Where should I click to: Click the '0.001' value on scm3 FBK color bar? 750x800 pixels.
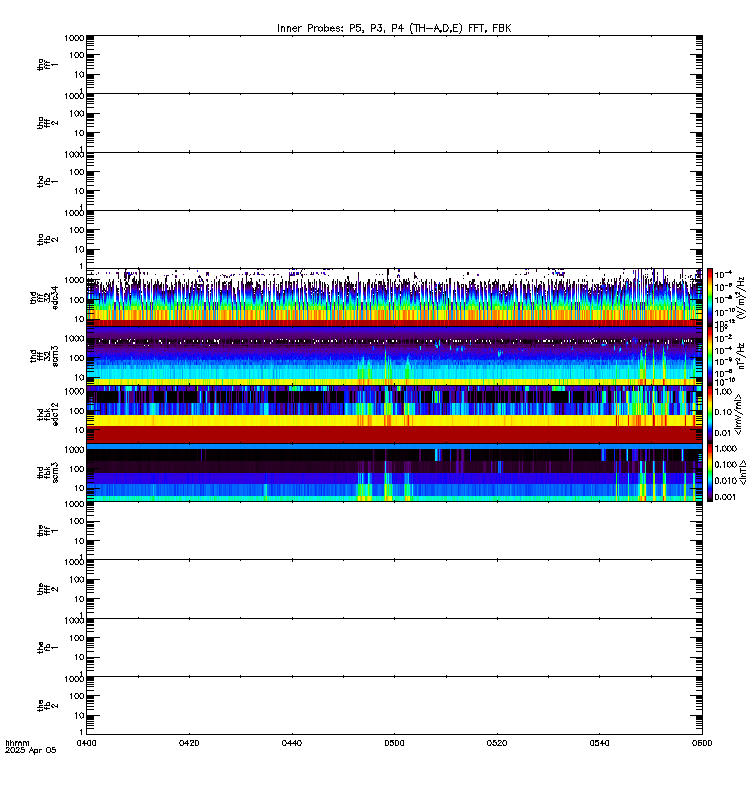726,497
